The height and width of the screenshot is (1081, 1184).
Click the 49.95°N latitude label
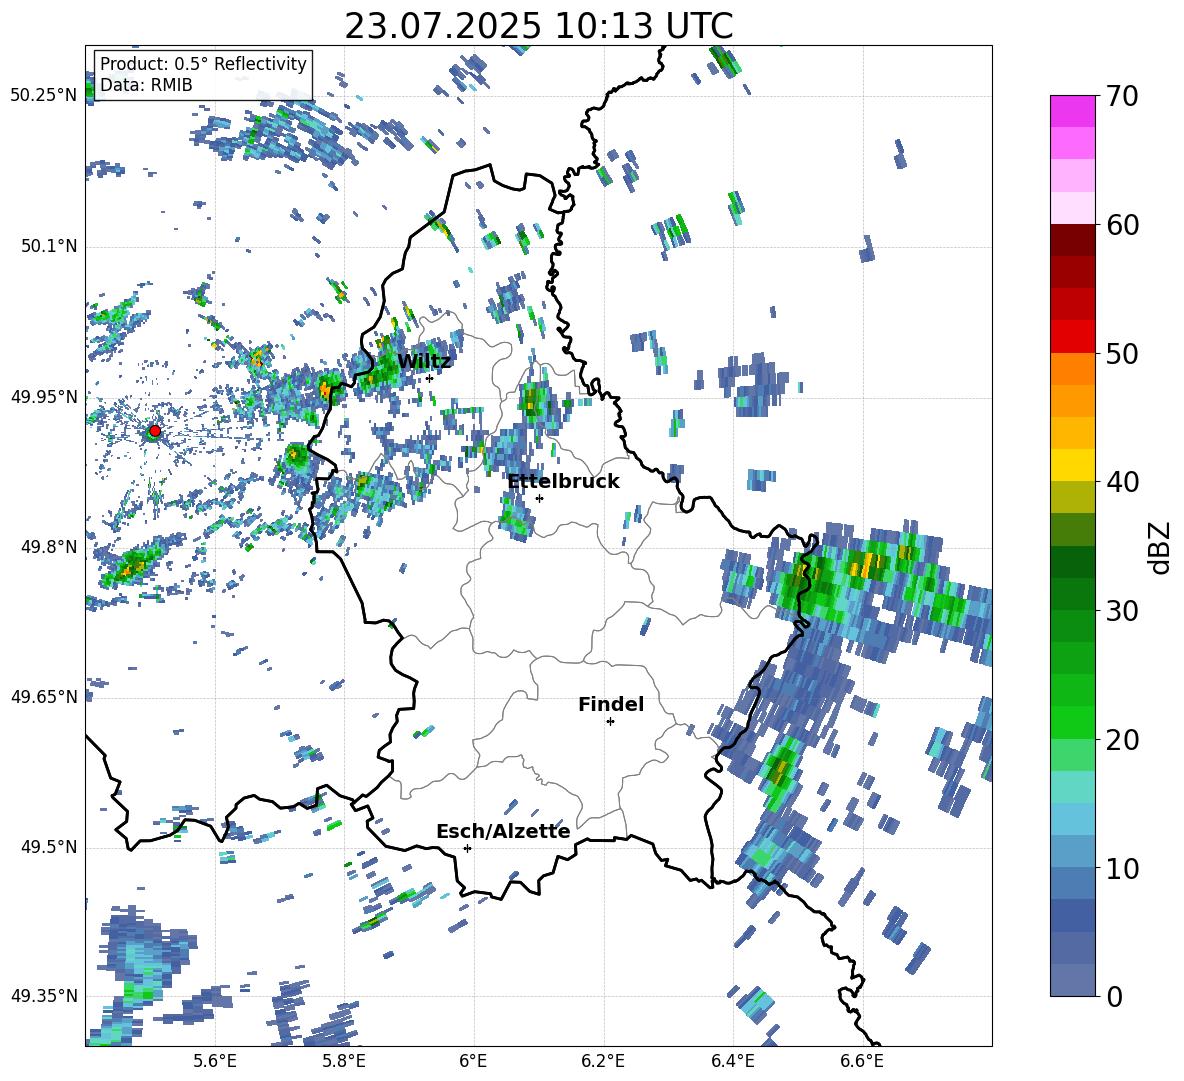(x=44, y=397)
